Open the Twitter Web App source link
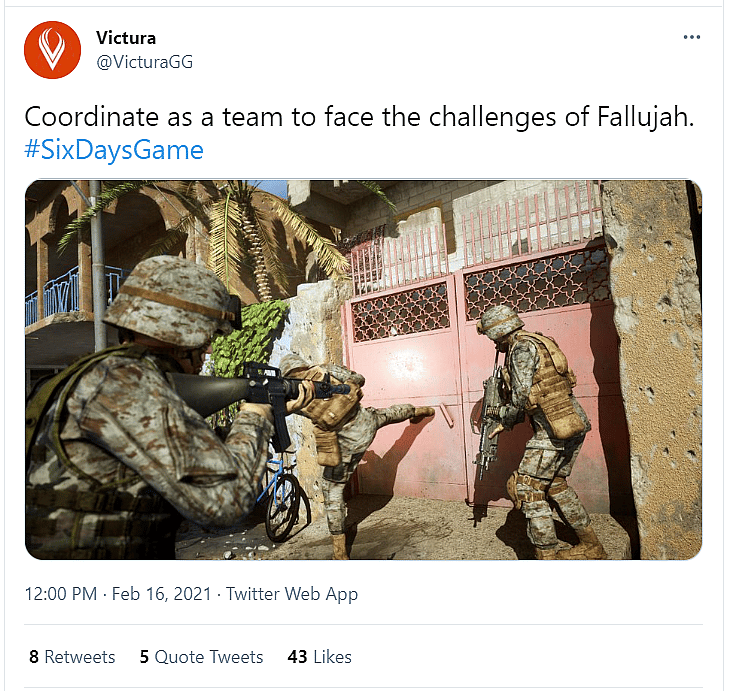 (x=292, y=594)
